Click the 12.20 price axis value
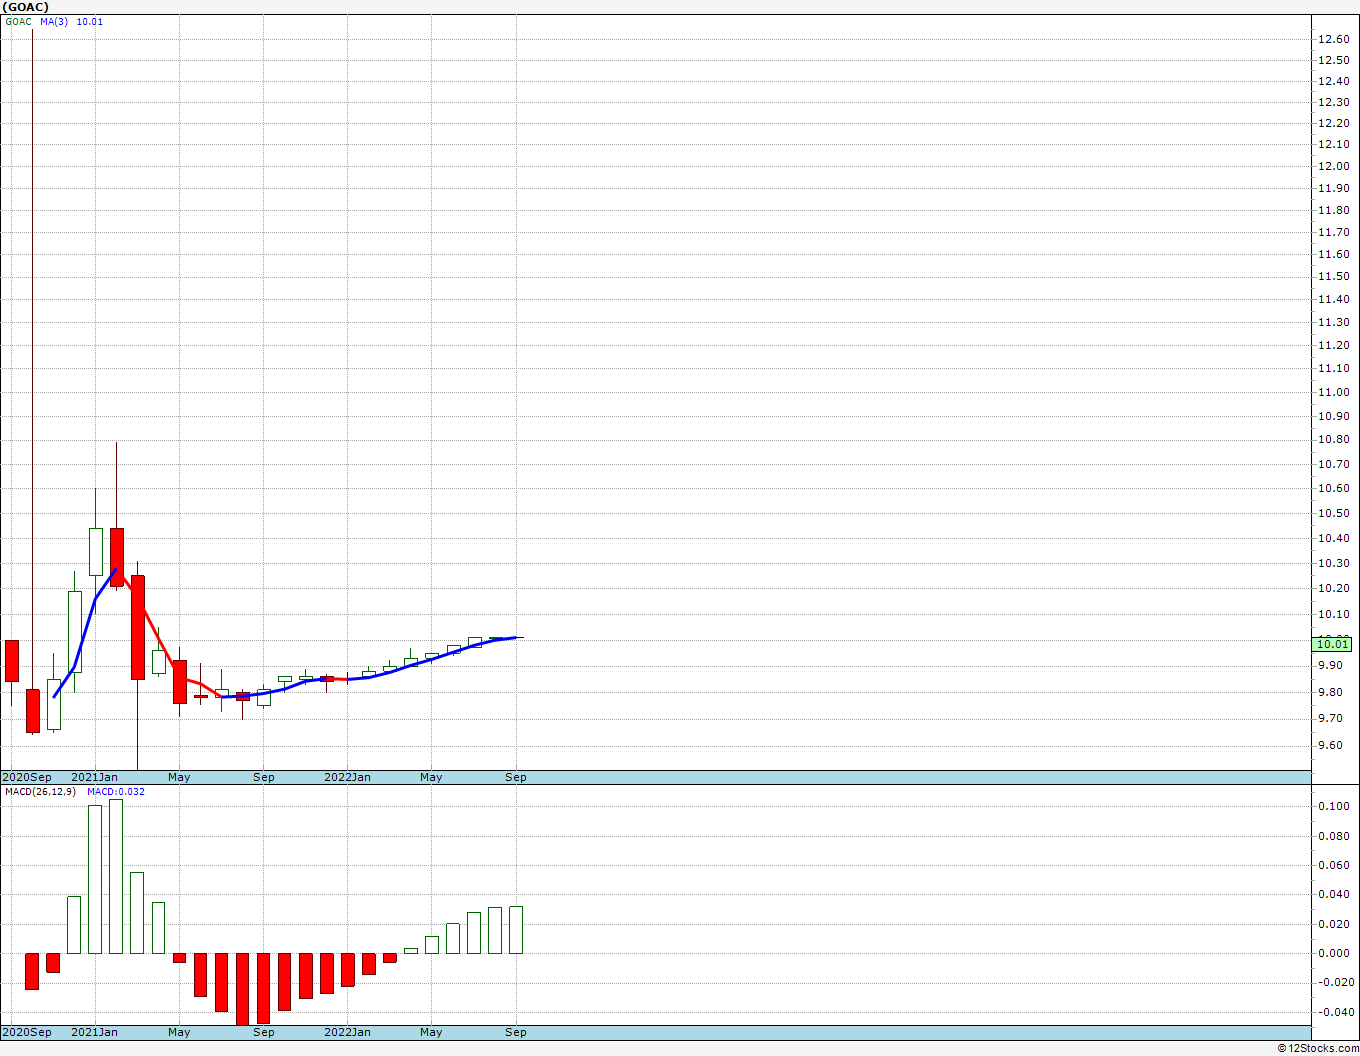This screenshot has height=1056, width=1360. point(1333,123)
